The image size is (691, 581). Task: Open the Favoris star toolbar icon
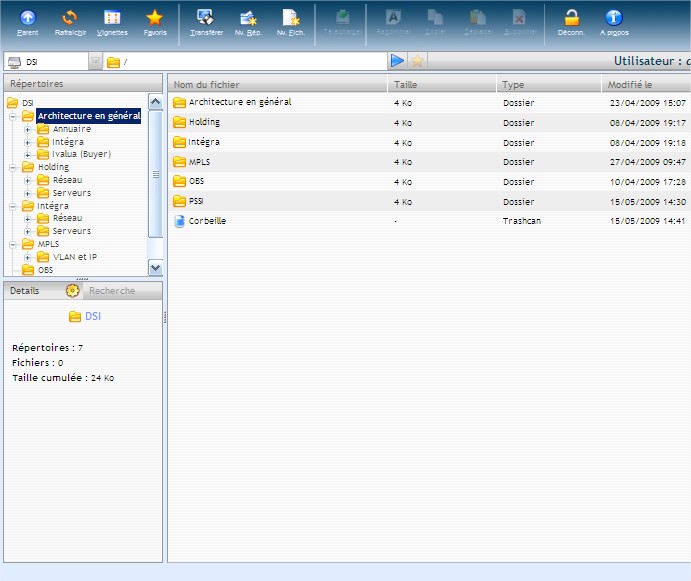click(154, 18)
